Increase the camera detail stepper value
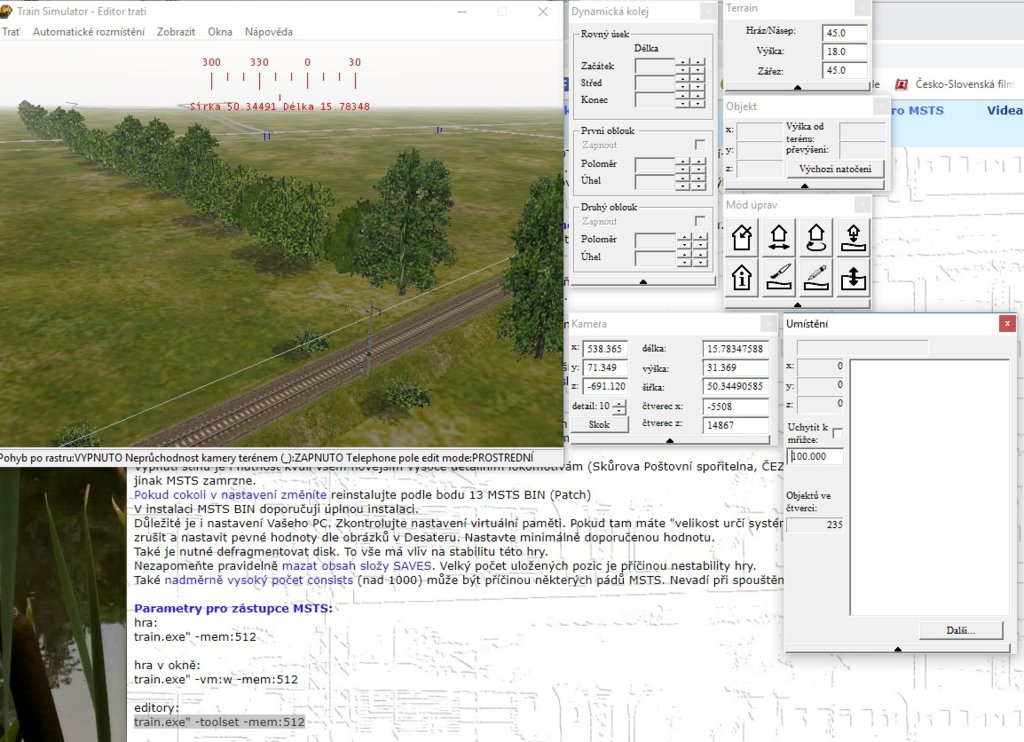 [619, 403]
